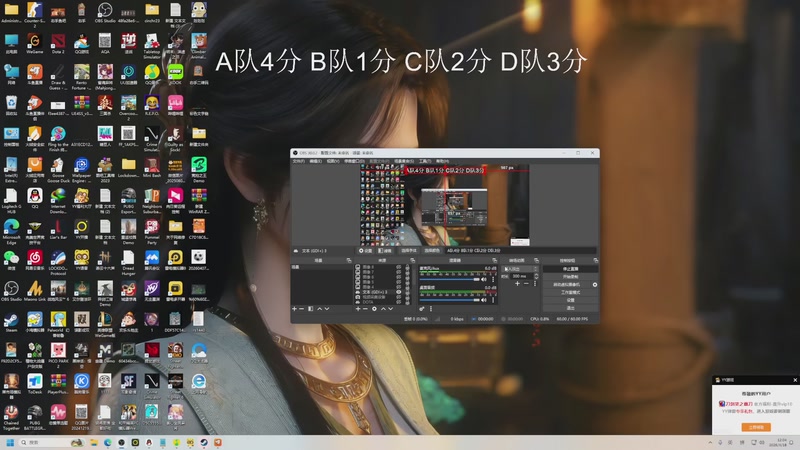Open Goose Goose Duck desktop icon
This screenshot has width=800, height=450.
(x=58, y=170)
